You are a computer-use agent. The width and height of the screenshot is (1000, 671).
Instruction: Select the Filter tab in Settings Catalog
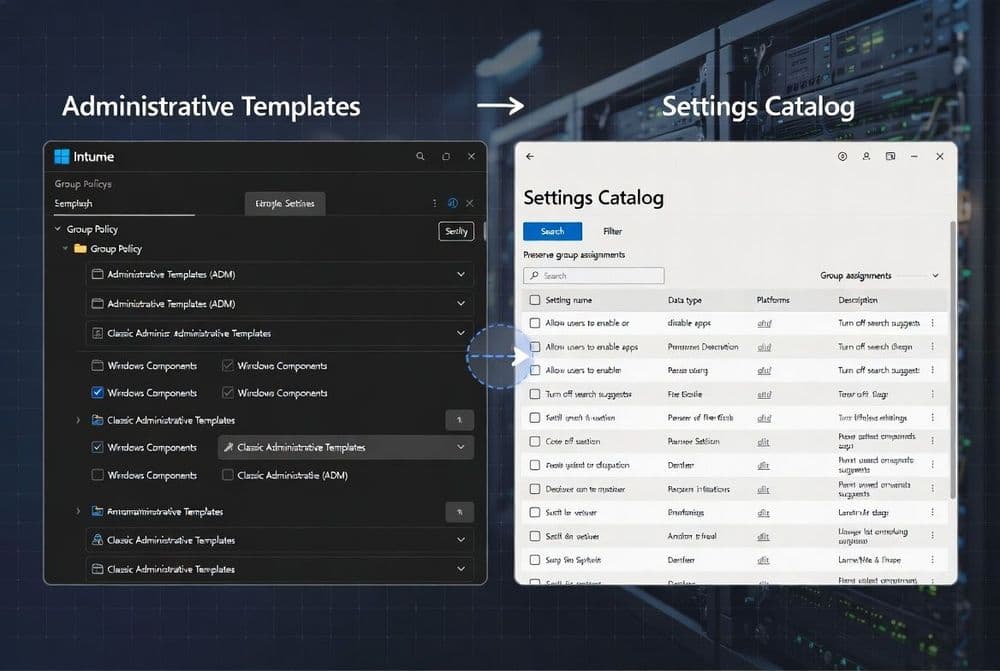tap(612, 231)
